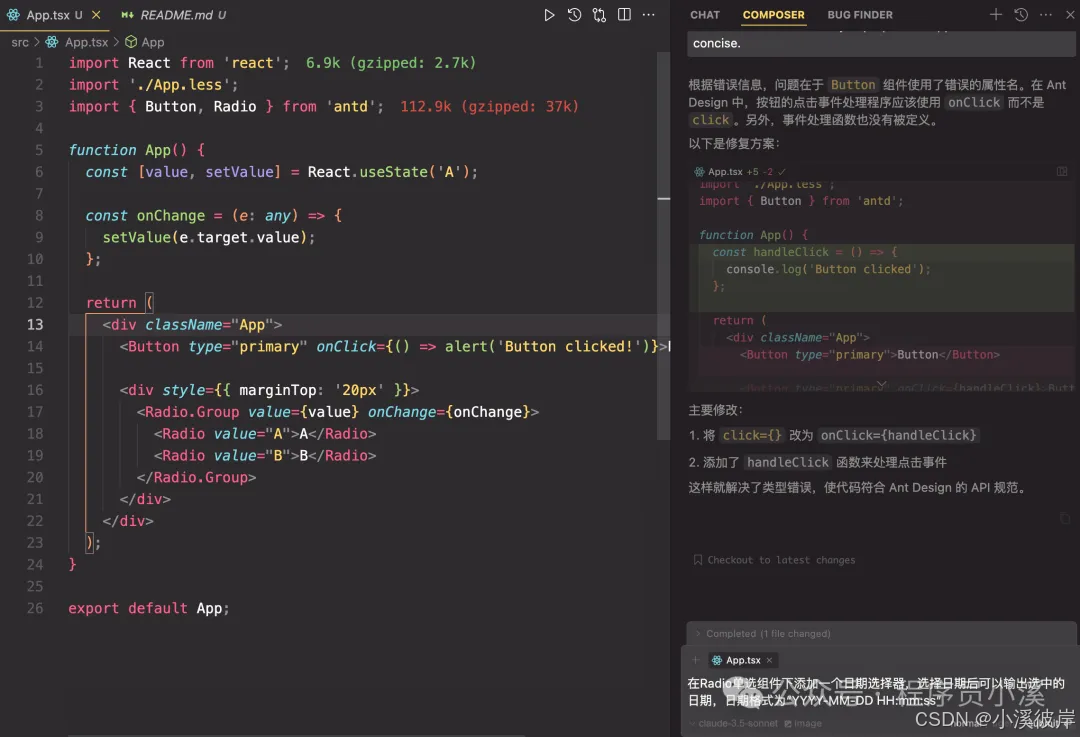Viewport: 1080px width, 737px height.
Task: Expand the collapsed code block chevron
Action: 881,384
